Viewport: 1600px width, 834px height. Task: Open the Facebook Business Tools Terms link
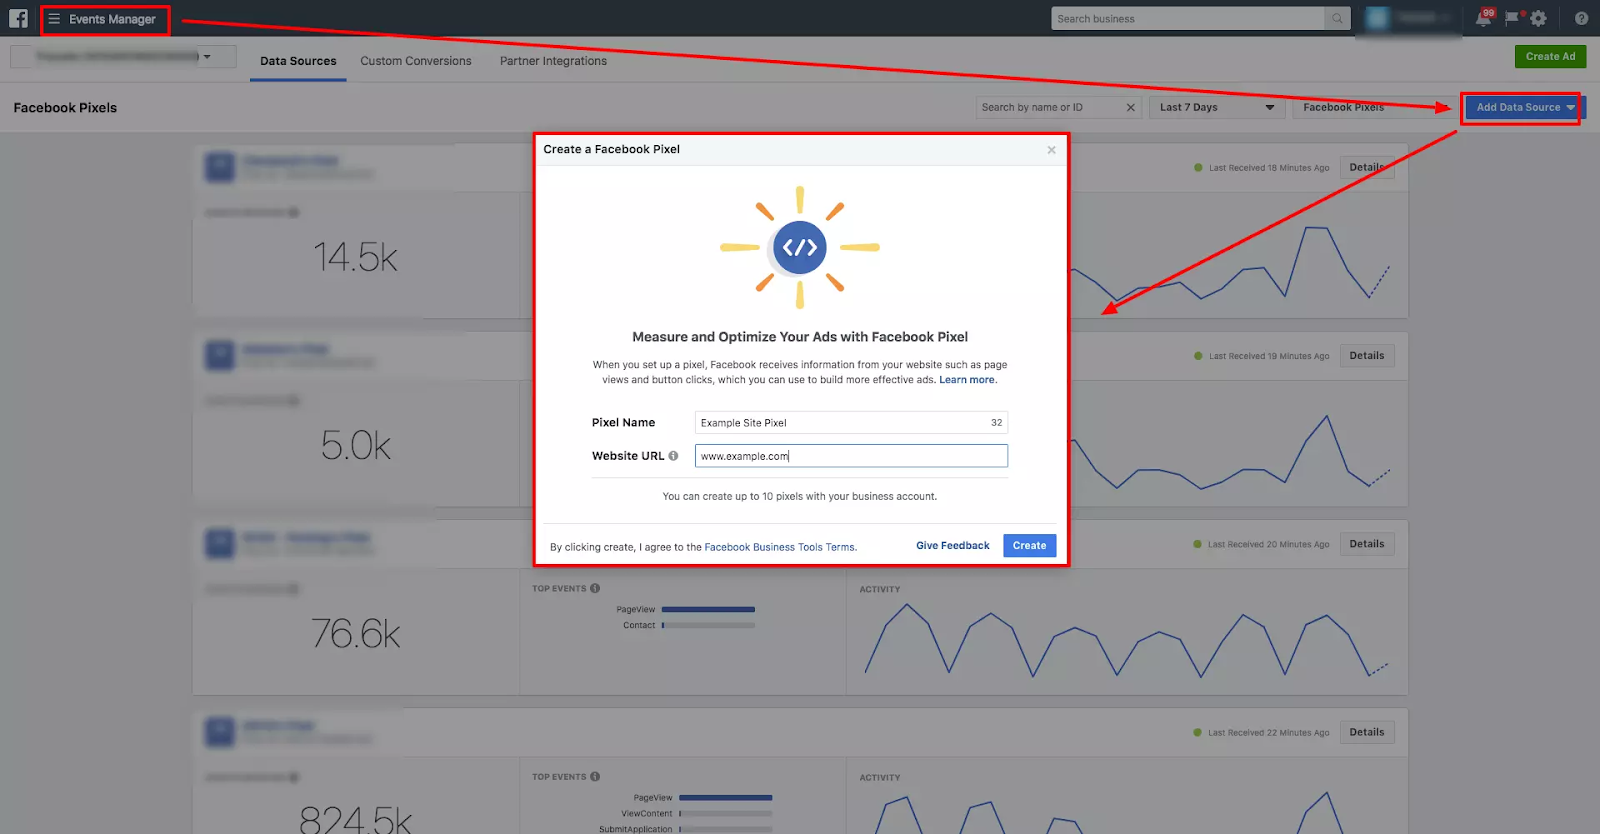[x=779, y=547]
